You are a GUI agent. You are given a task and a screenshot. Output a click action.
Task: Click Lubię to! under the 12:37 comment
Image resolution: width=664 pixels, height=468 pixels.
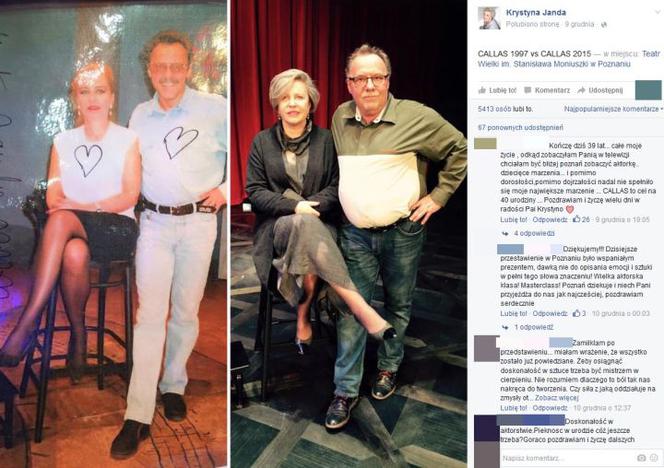[514, 408]
